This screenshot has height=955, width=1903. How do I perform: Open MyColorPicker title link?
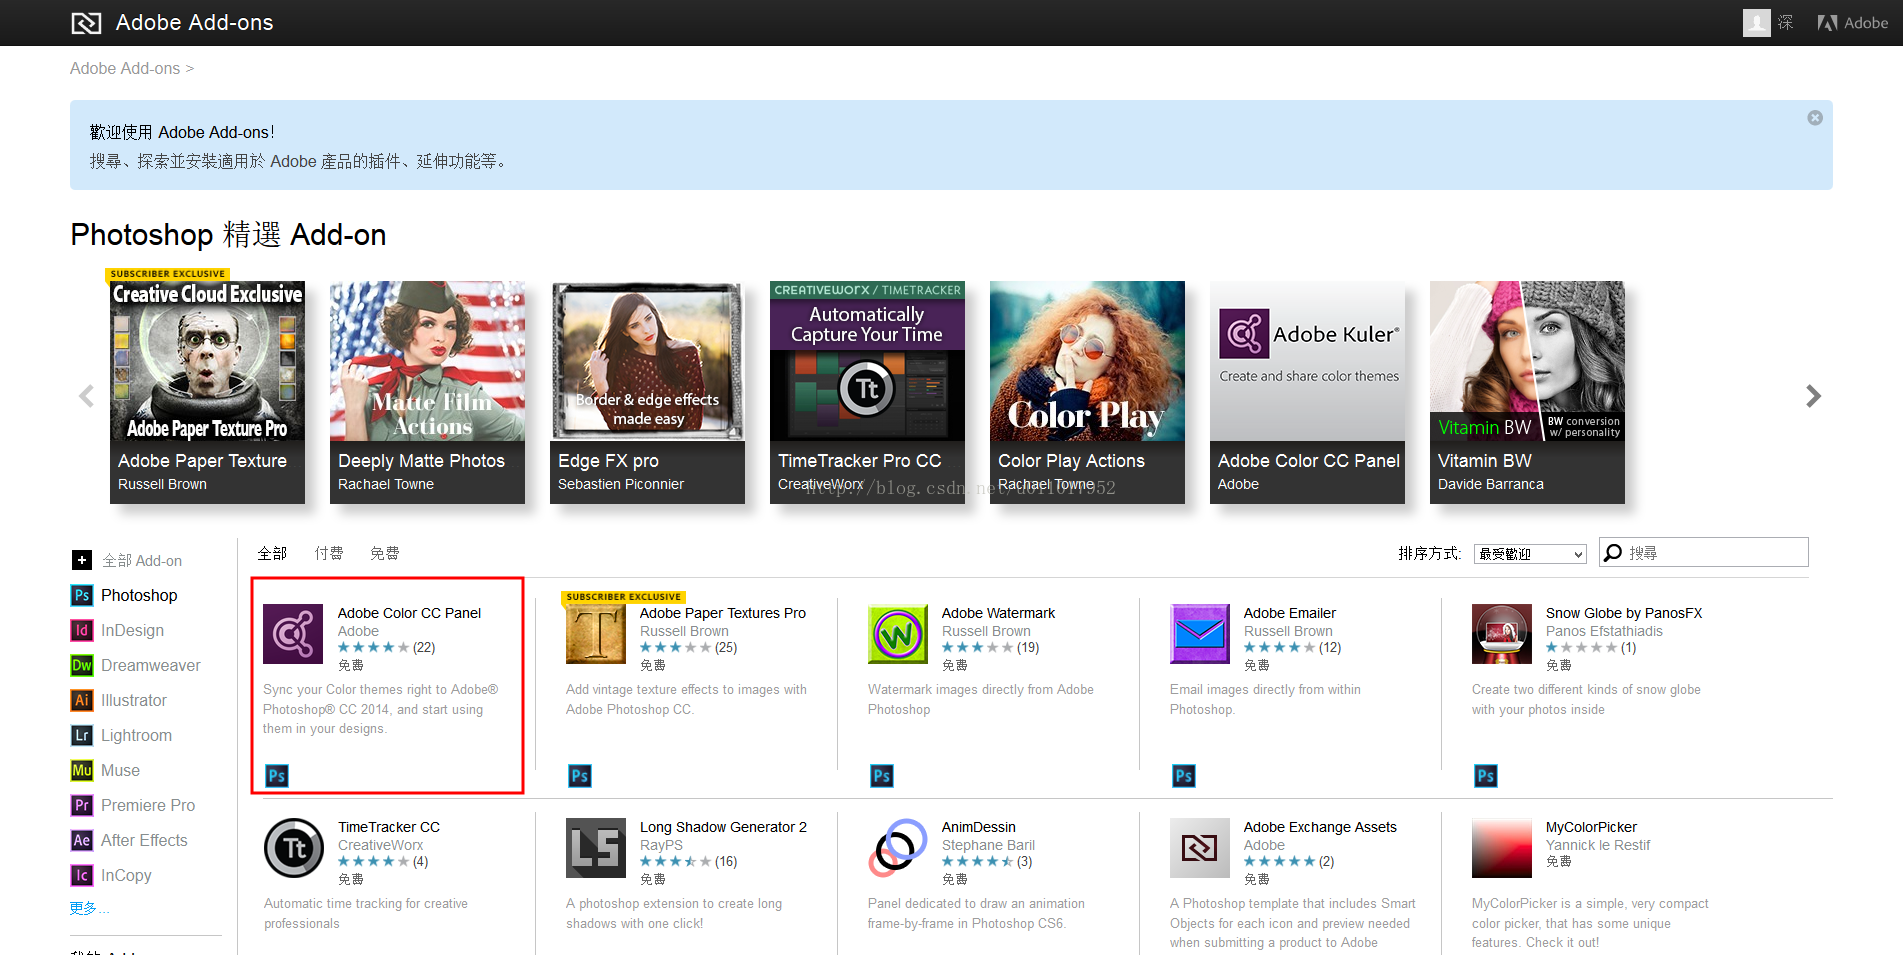(1591, 827)
